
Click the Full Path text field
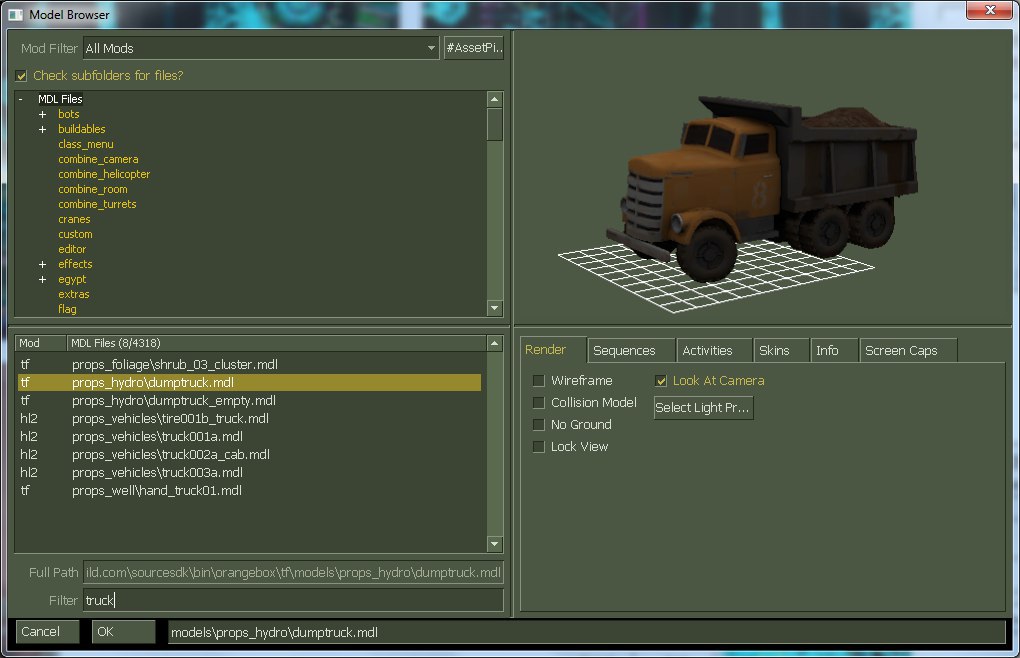(293, 572)
